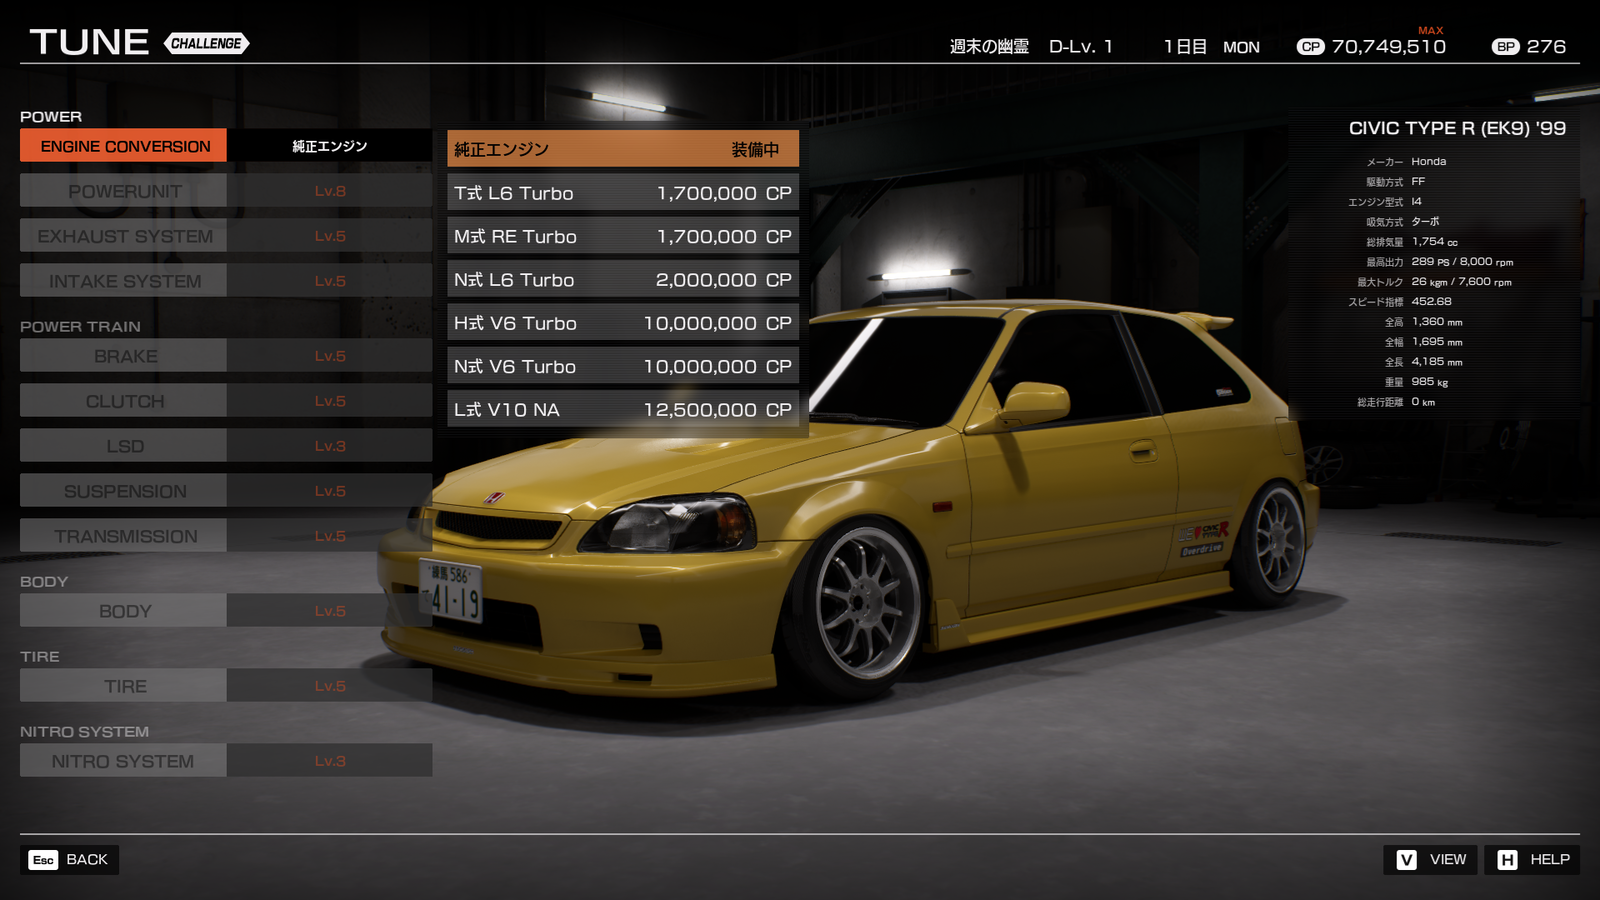
Task: Switch to the 純正エンジン tab
Action: [330, 146]
